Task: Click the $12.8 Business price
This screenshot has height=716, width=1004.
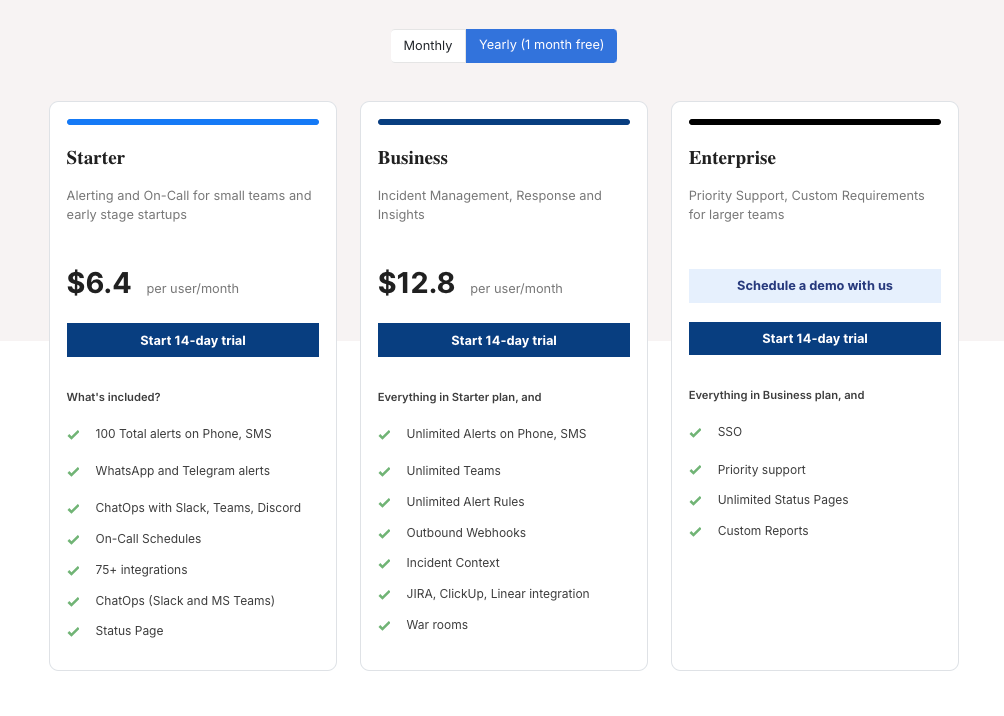Action: (x=416, y=283)
